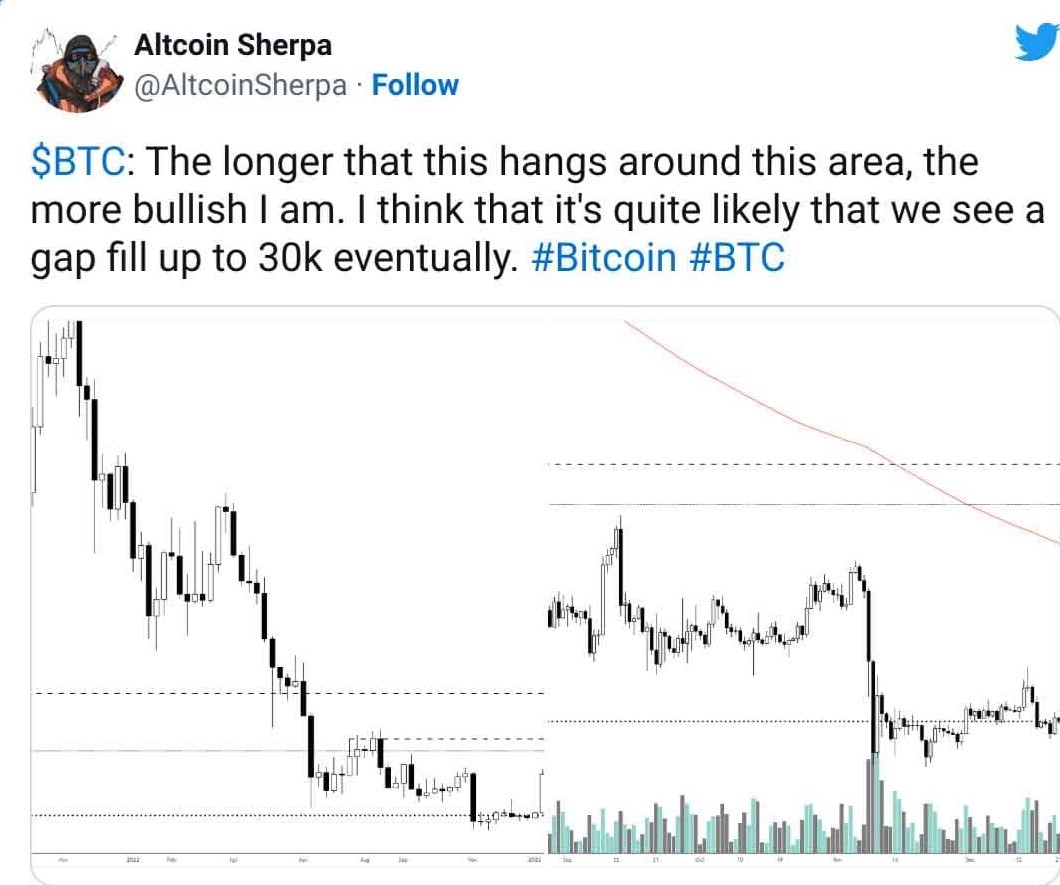Screen dimensions: 1060x885
Task: Click the spike candle near start of right chart
Action: pos(618,560)
